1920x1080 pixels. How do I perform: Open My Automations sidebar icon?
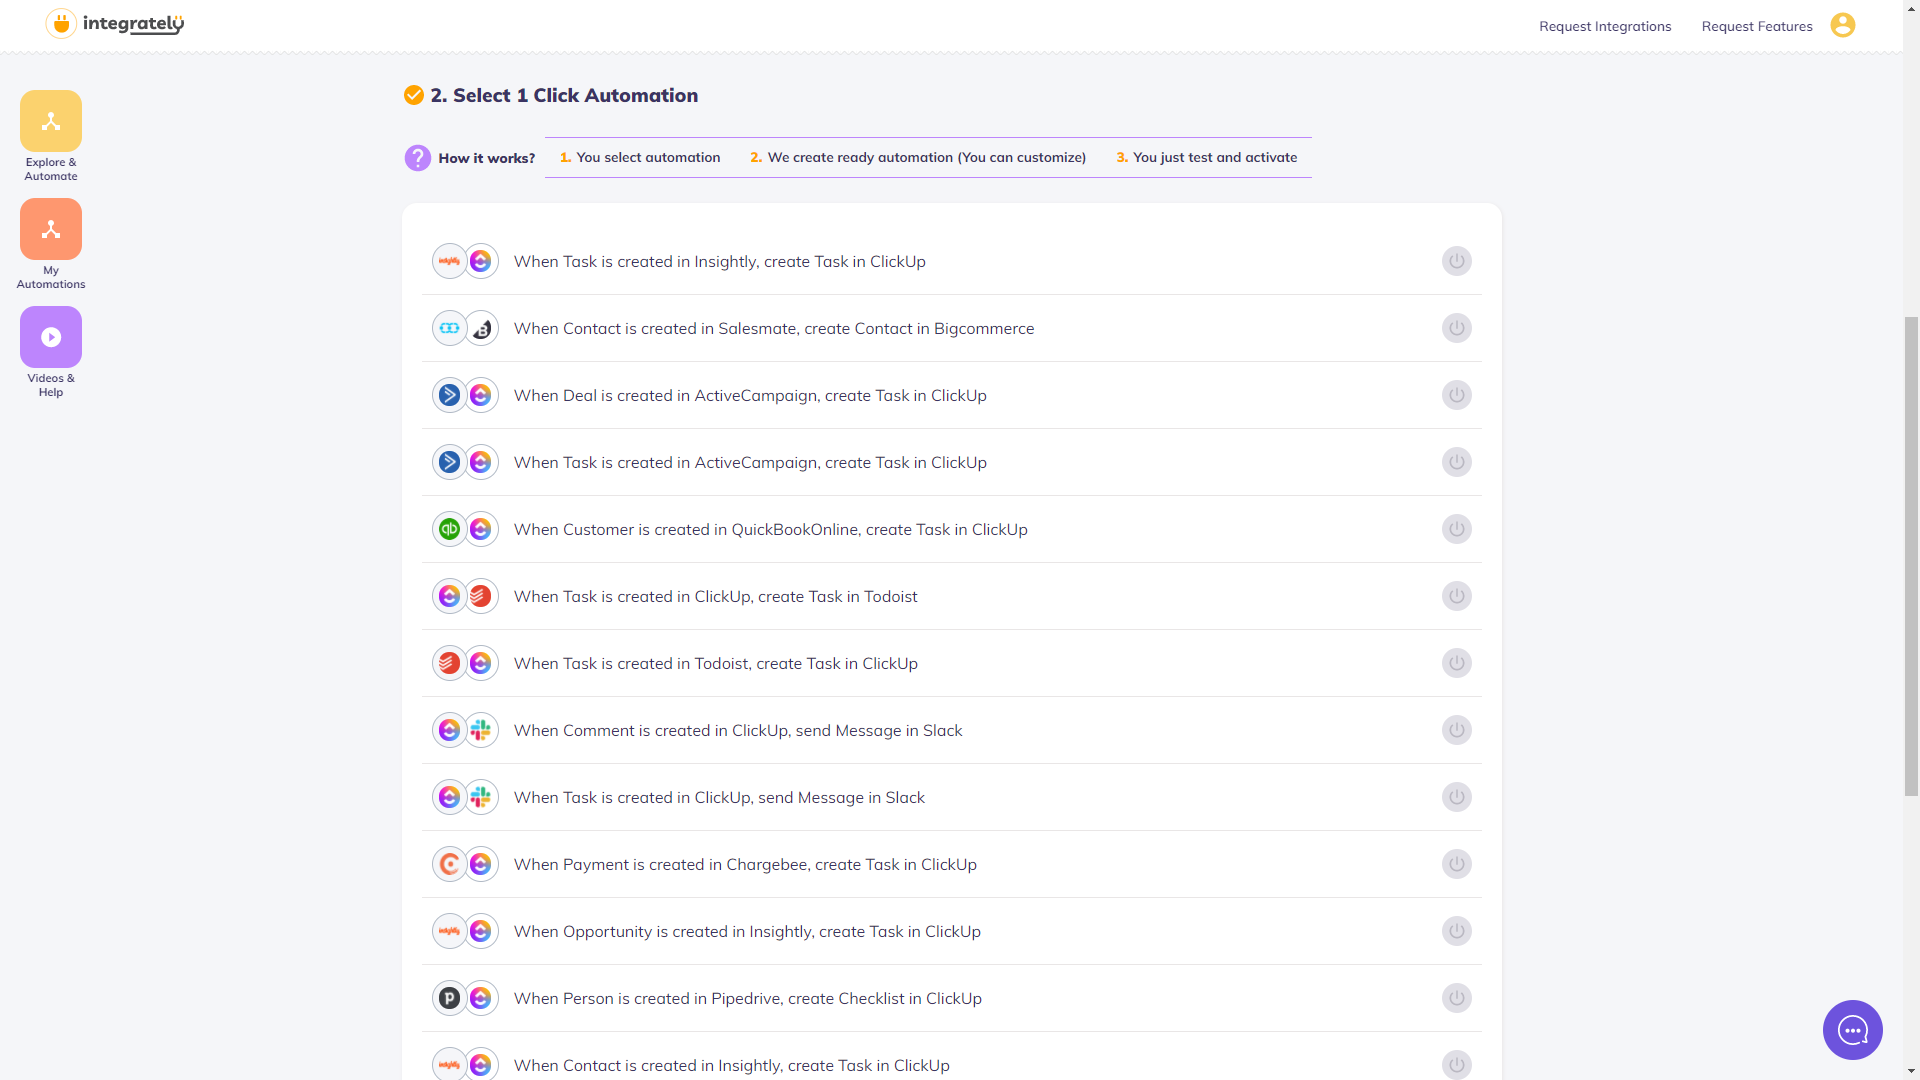pos(51,229)
